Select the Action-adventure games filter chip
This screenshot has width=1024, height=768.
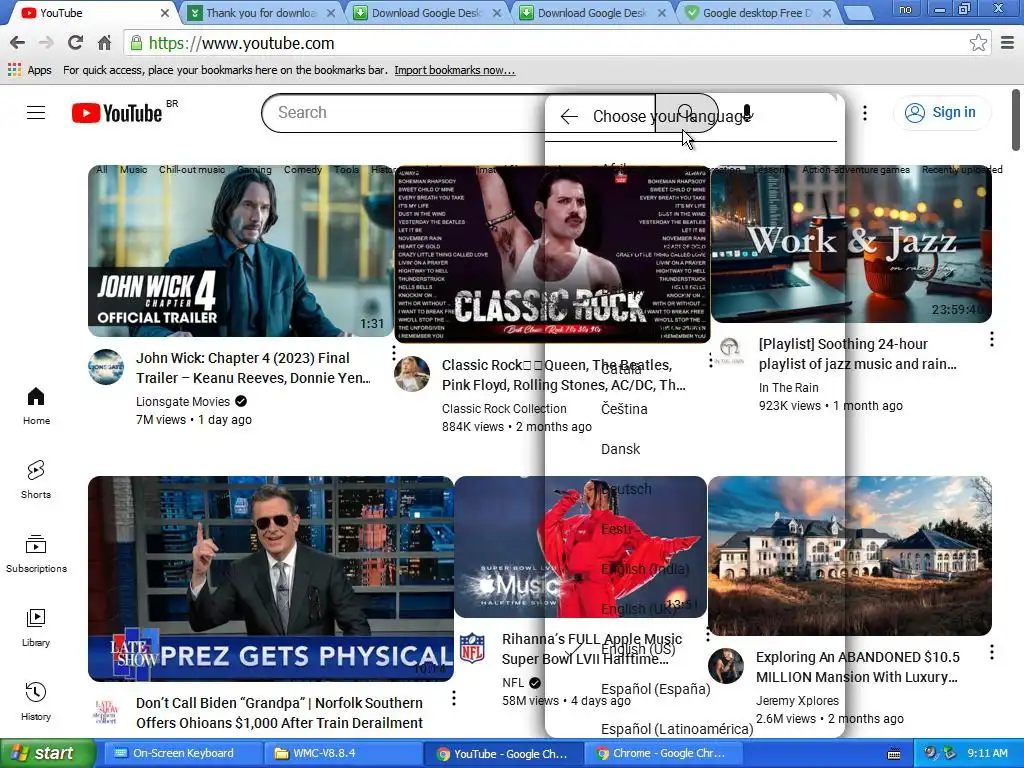[856, 170]
